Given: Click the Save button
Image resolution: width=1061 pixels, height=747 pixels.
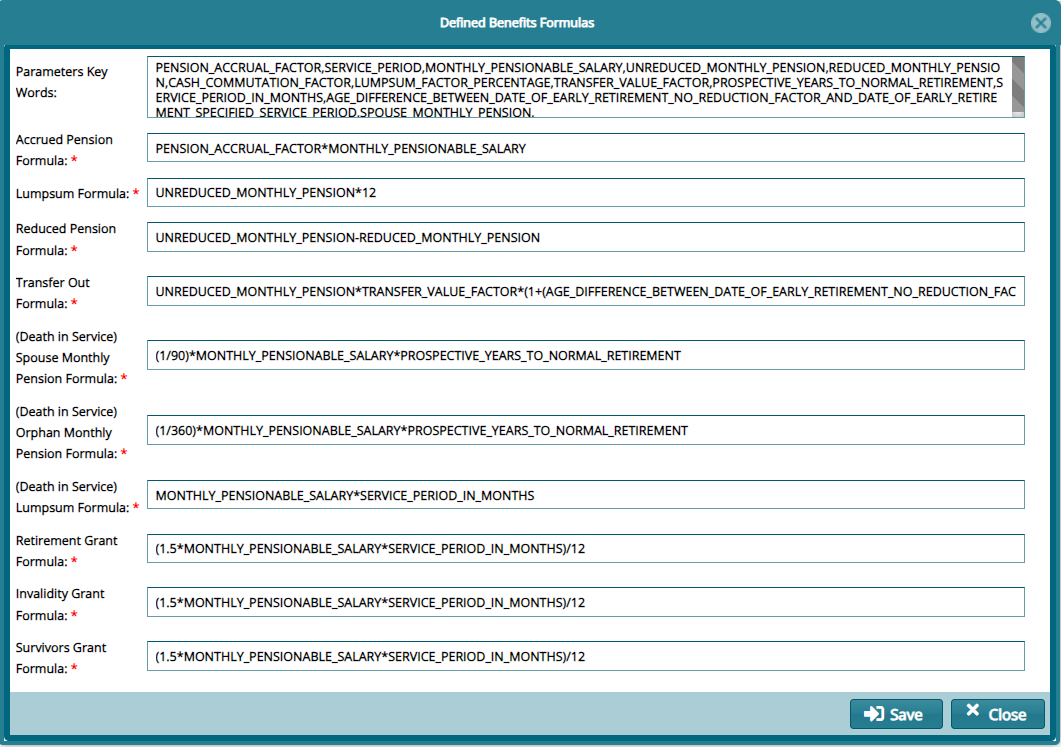Looking at the screenshot, I should pyautogui.click(x=896, y=714).
